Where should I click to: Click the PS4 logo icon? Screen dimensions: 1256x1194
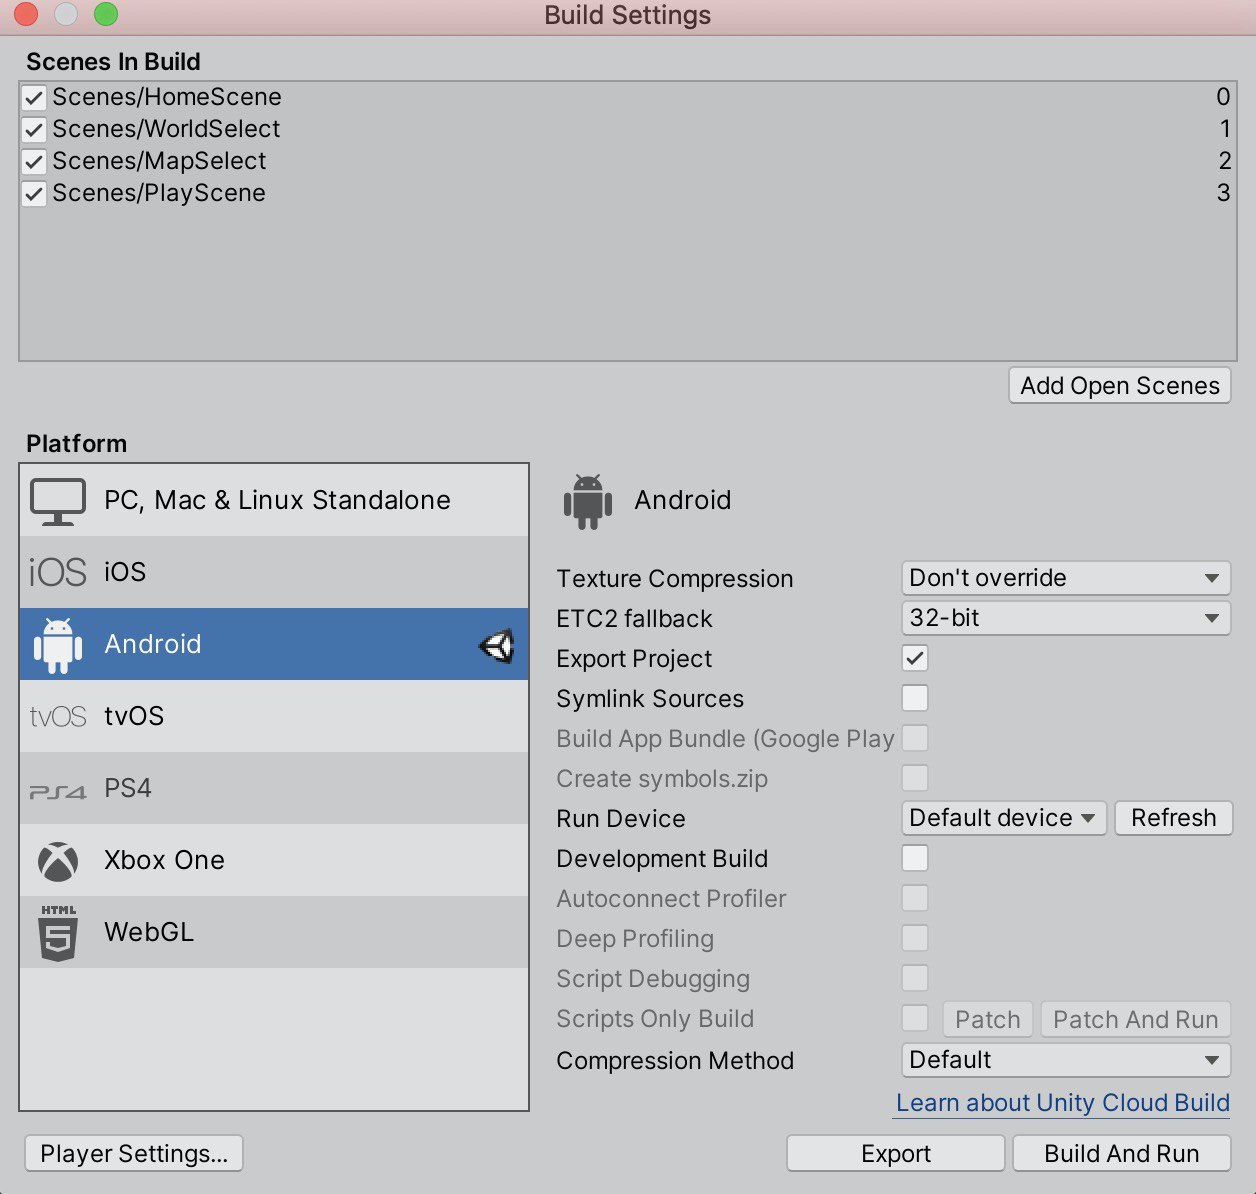(x=58, y=791)
